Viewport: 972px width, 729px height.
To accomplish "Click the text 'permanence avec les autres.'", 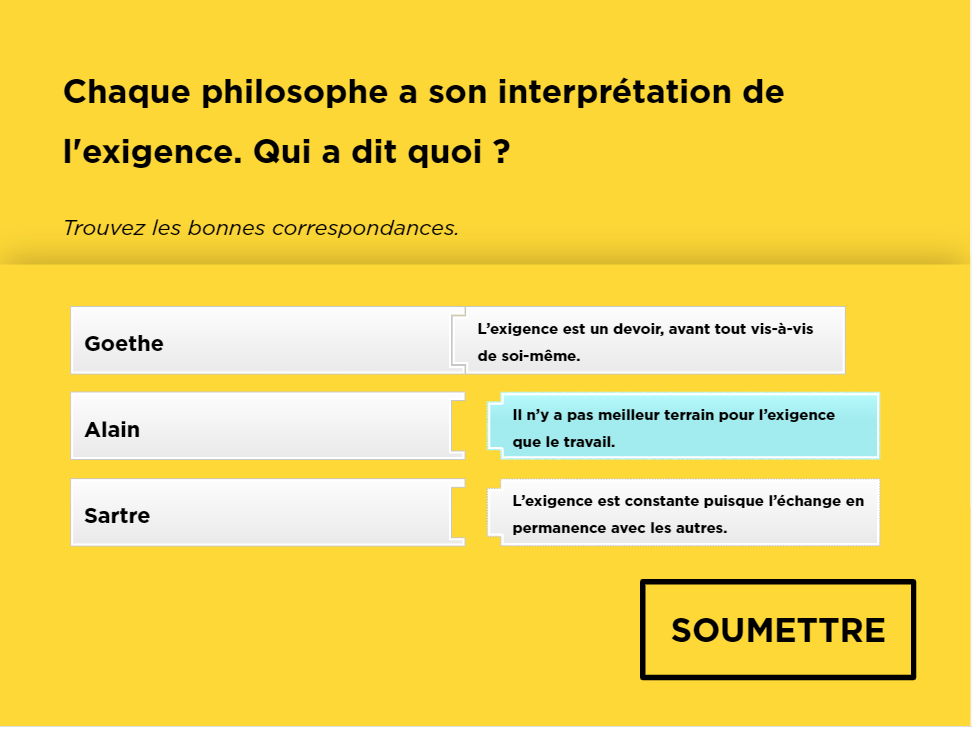I will point(619,527).
